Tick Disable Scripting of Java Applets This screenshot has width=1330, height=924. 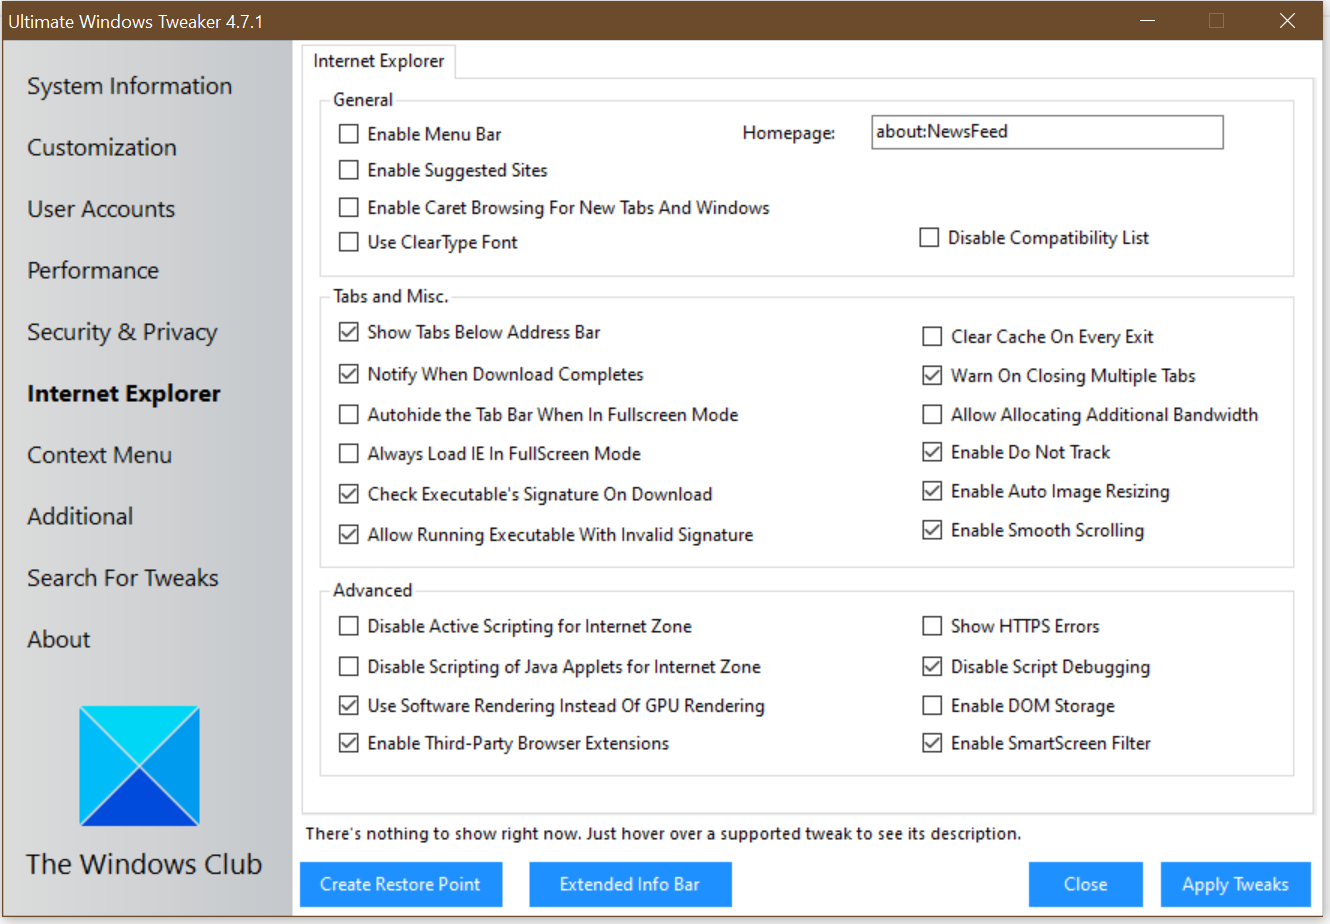tap(349, 667)
